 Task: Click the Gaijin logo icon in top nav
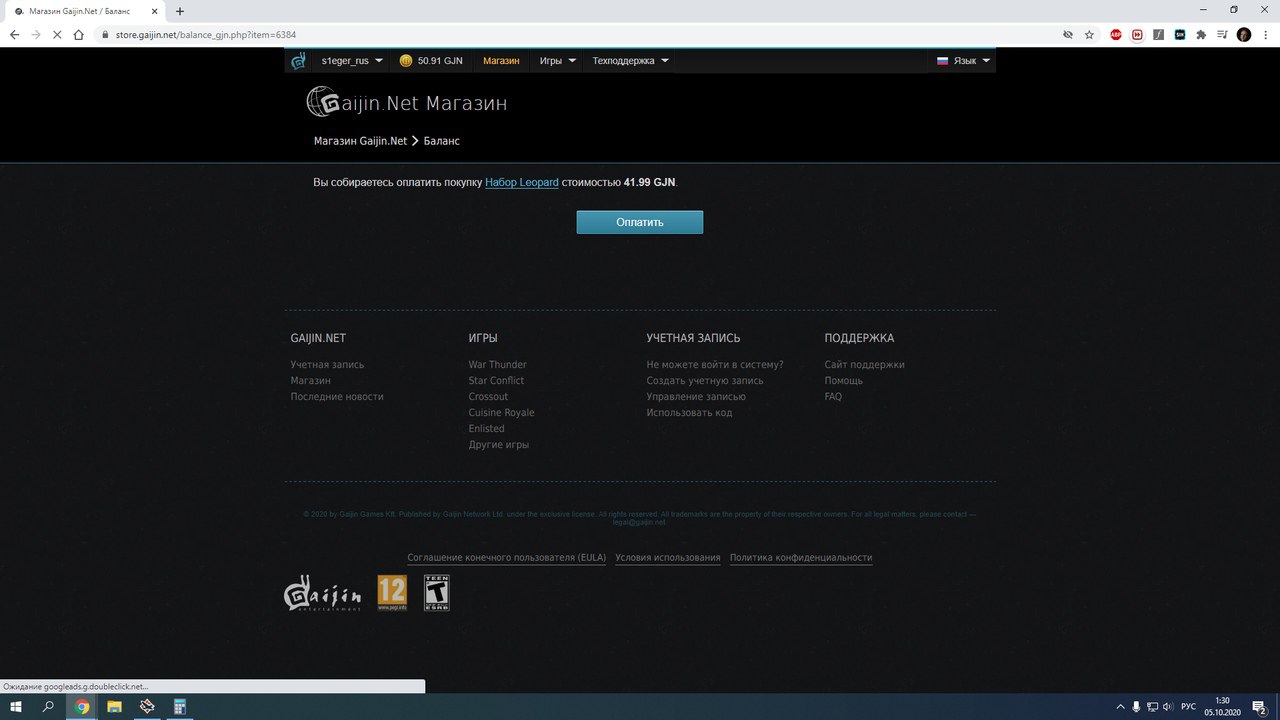pyautogui.click(x=298, y=61)
